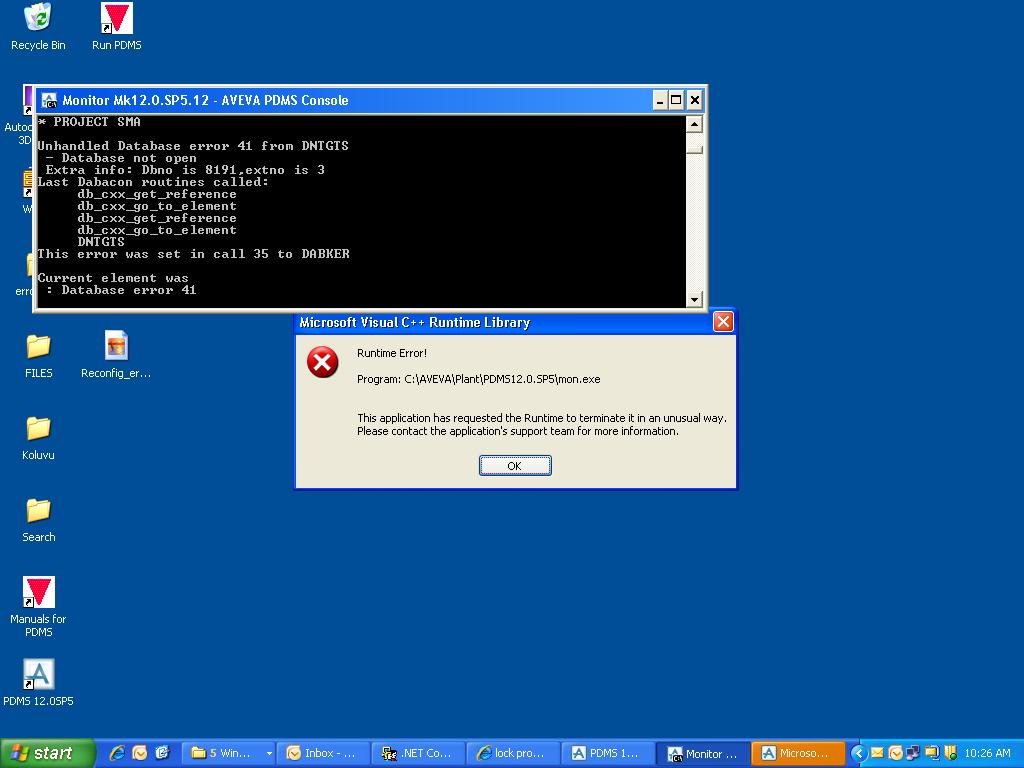This screenshot has height=768, width=1024.
Task: Click the '- Database not open' console line
Action: click(121, 158)
